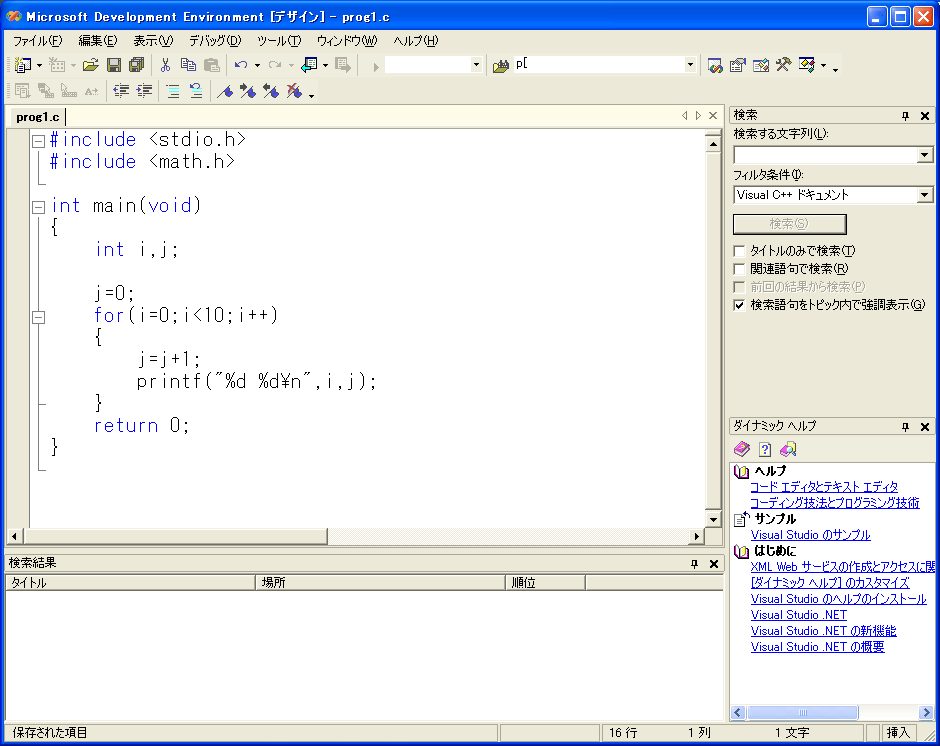Click the Undo arrow icon
Image resolution: width=940 pixels, height=746 pixels.
[x=241, y=65]
